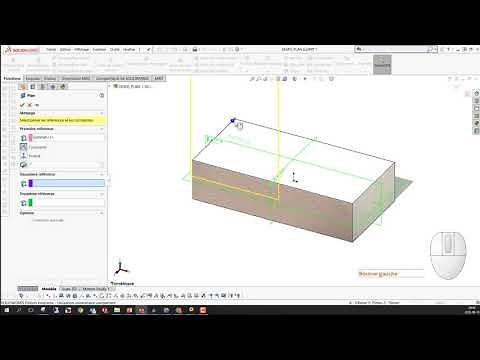Switch to the Modèle bottom tab
The image size is (480, 360).
click(x=49, y=289)
